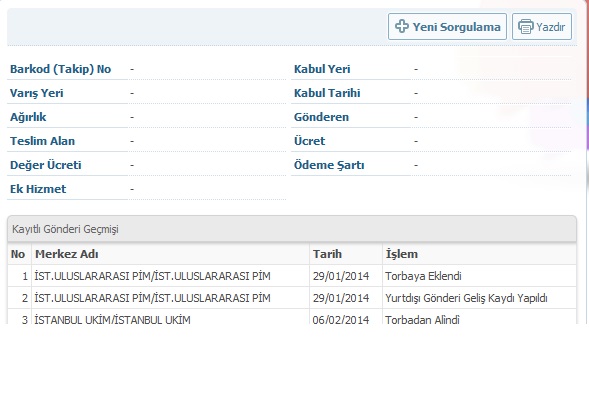
Task: Click the Tarih column header
Action: coord(346,254)
